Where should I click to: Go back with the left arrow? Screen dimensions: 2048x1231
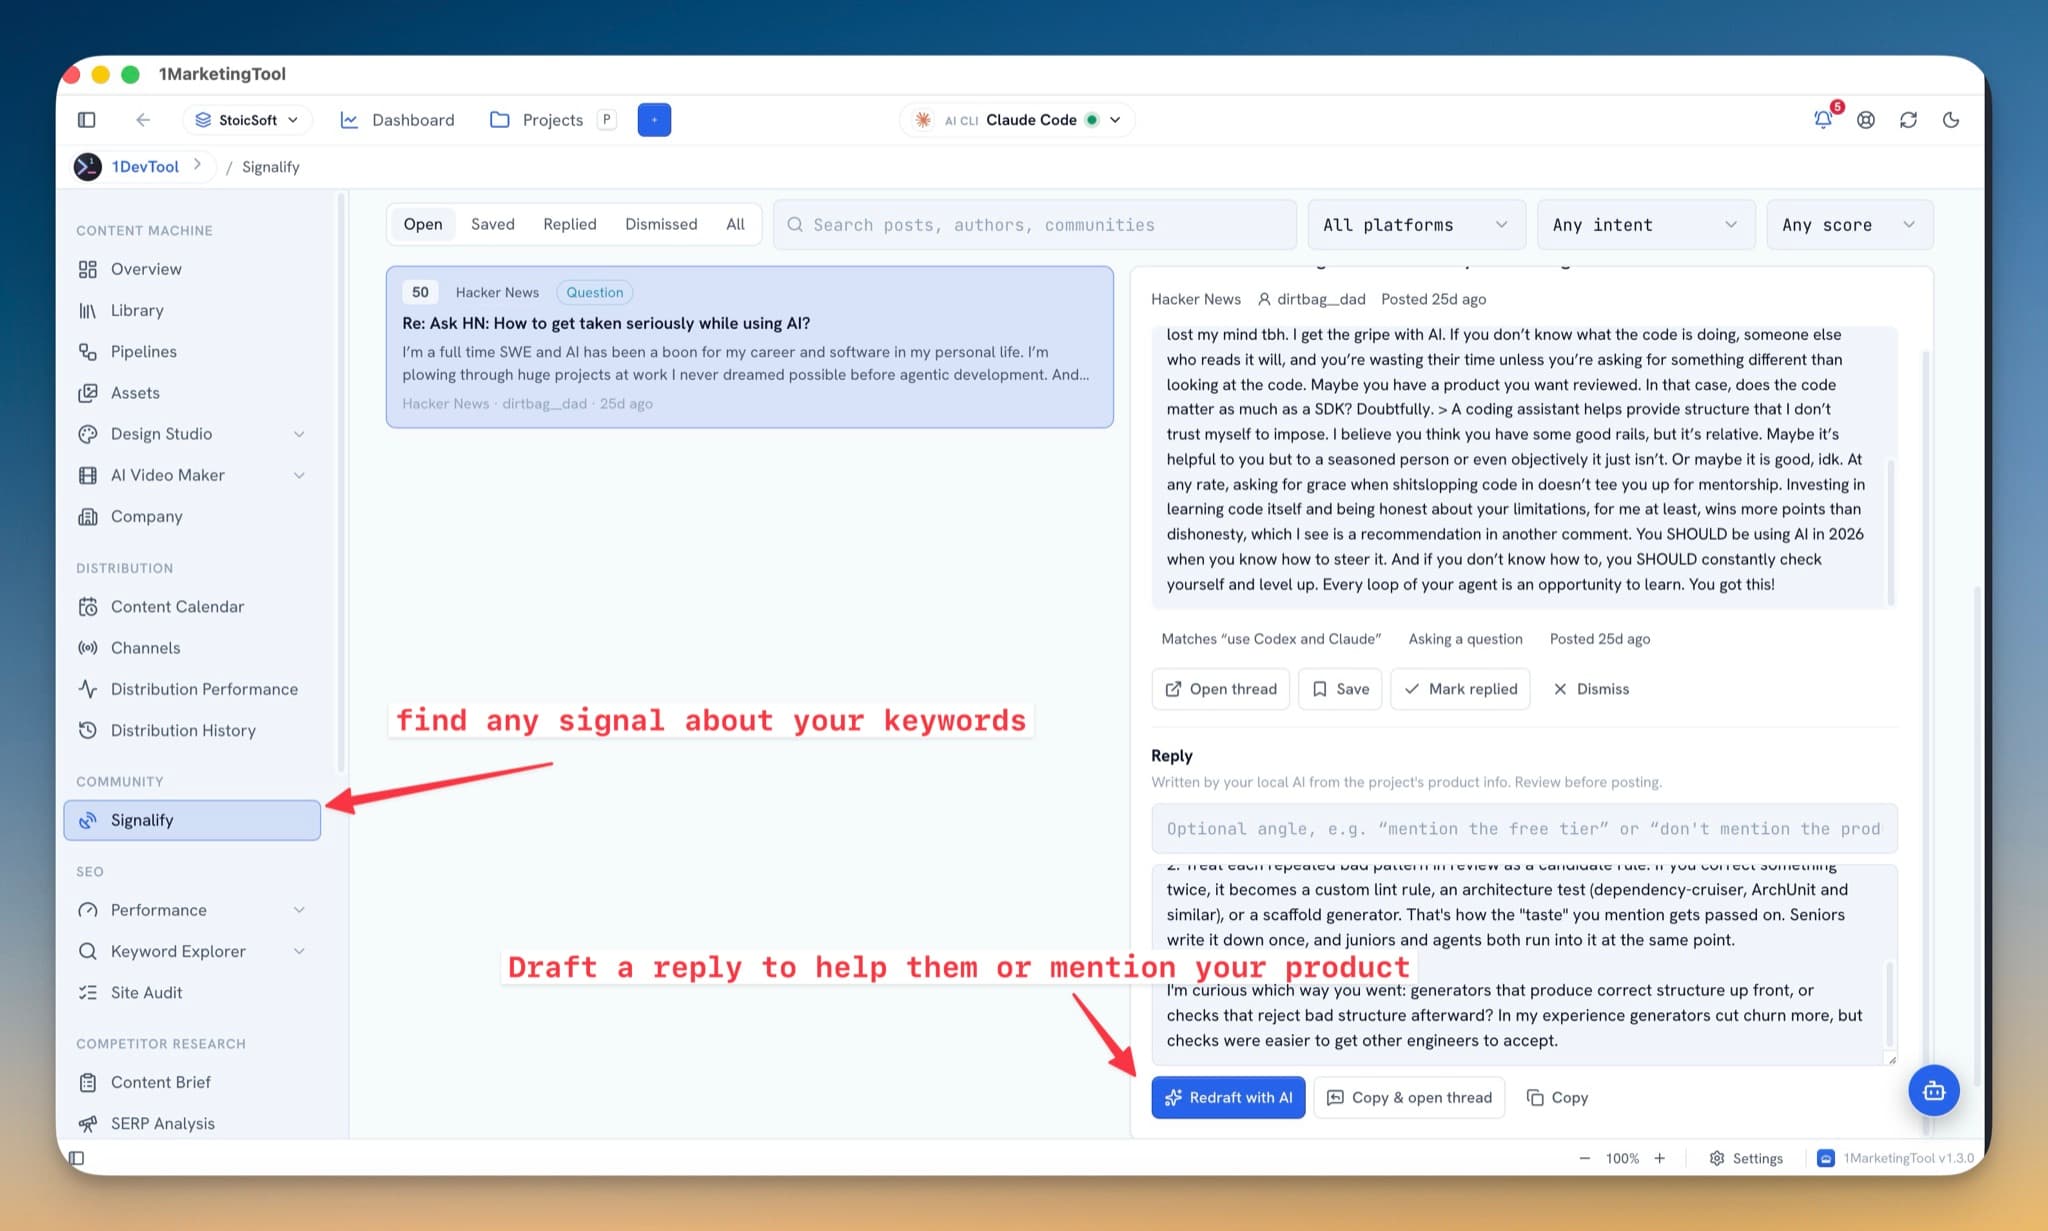[143, 120]
